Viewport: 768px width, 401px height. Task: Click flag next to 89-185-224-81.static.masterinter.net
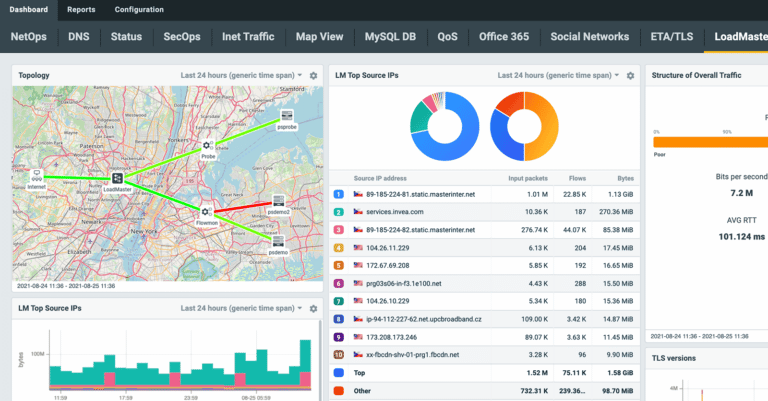tap(358, 194)
